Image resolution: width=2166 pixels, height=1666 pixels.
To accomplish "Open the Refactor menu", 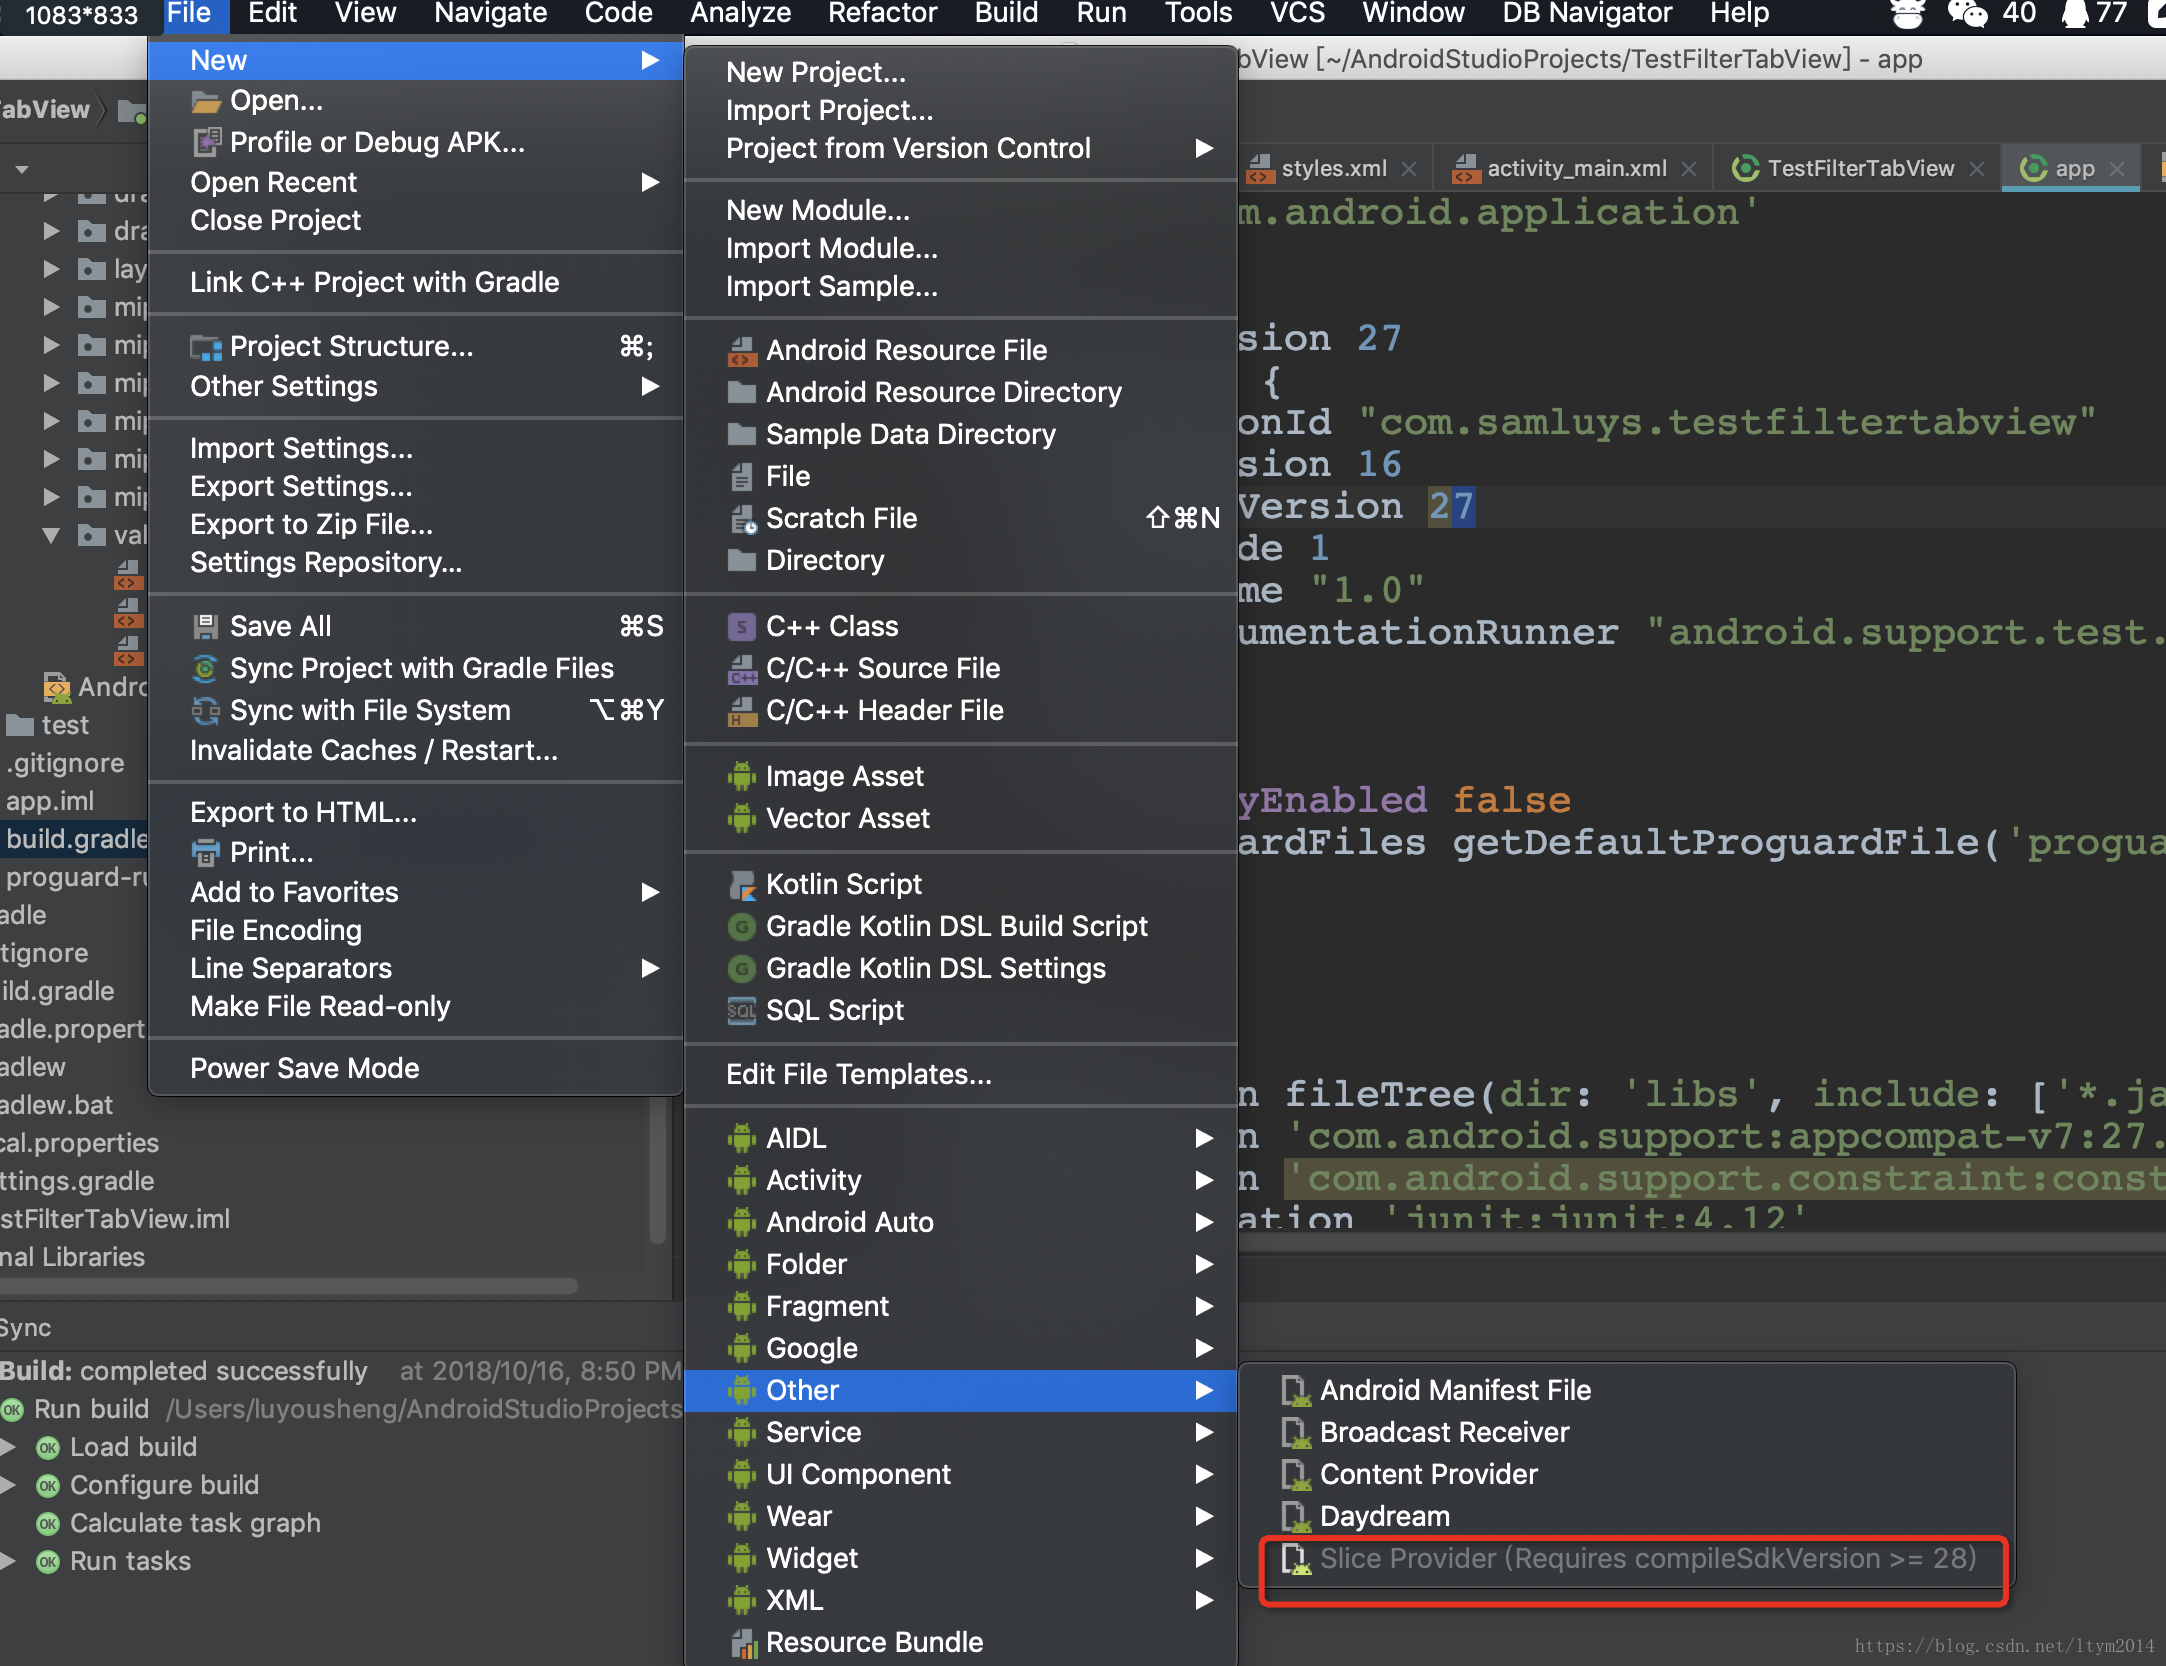I will [x=882, y=14].
